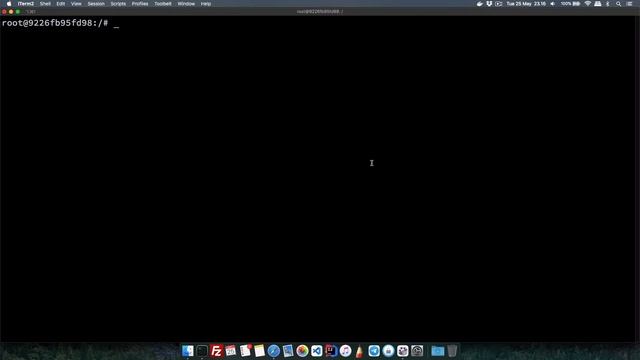Open the Toolbelt menu
Viewport: 640px width, 360px height.
(x=163, y=4)
